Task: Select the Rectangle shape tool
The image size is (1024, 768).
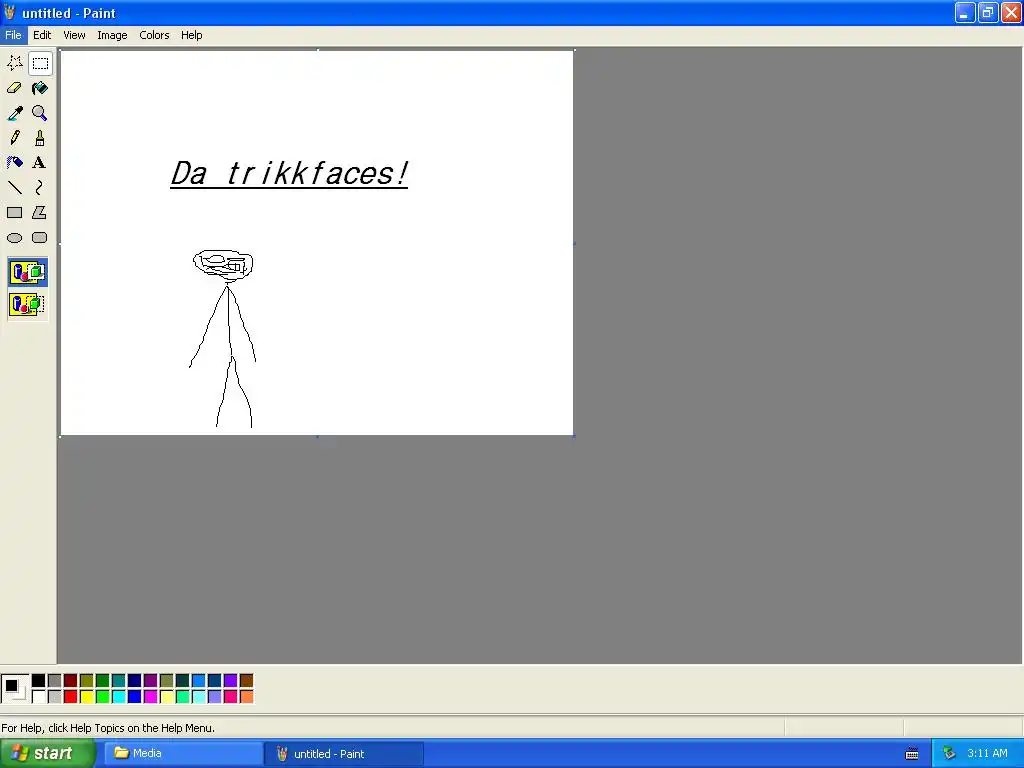Action: point(15,212)
